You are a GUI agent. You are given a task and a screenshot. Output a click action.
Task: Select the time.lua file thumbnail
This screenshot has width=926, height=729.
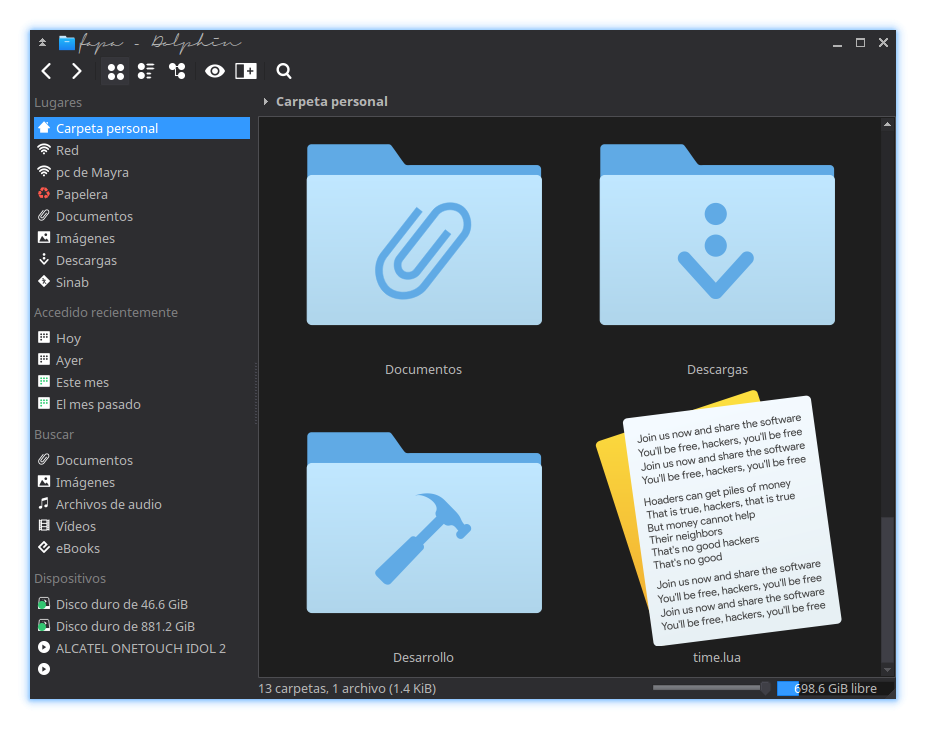coord(718,518)
